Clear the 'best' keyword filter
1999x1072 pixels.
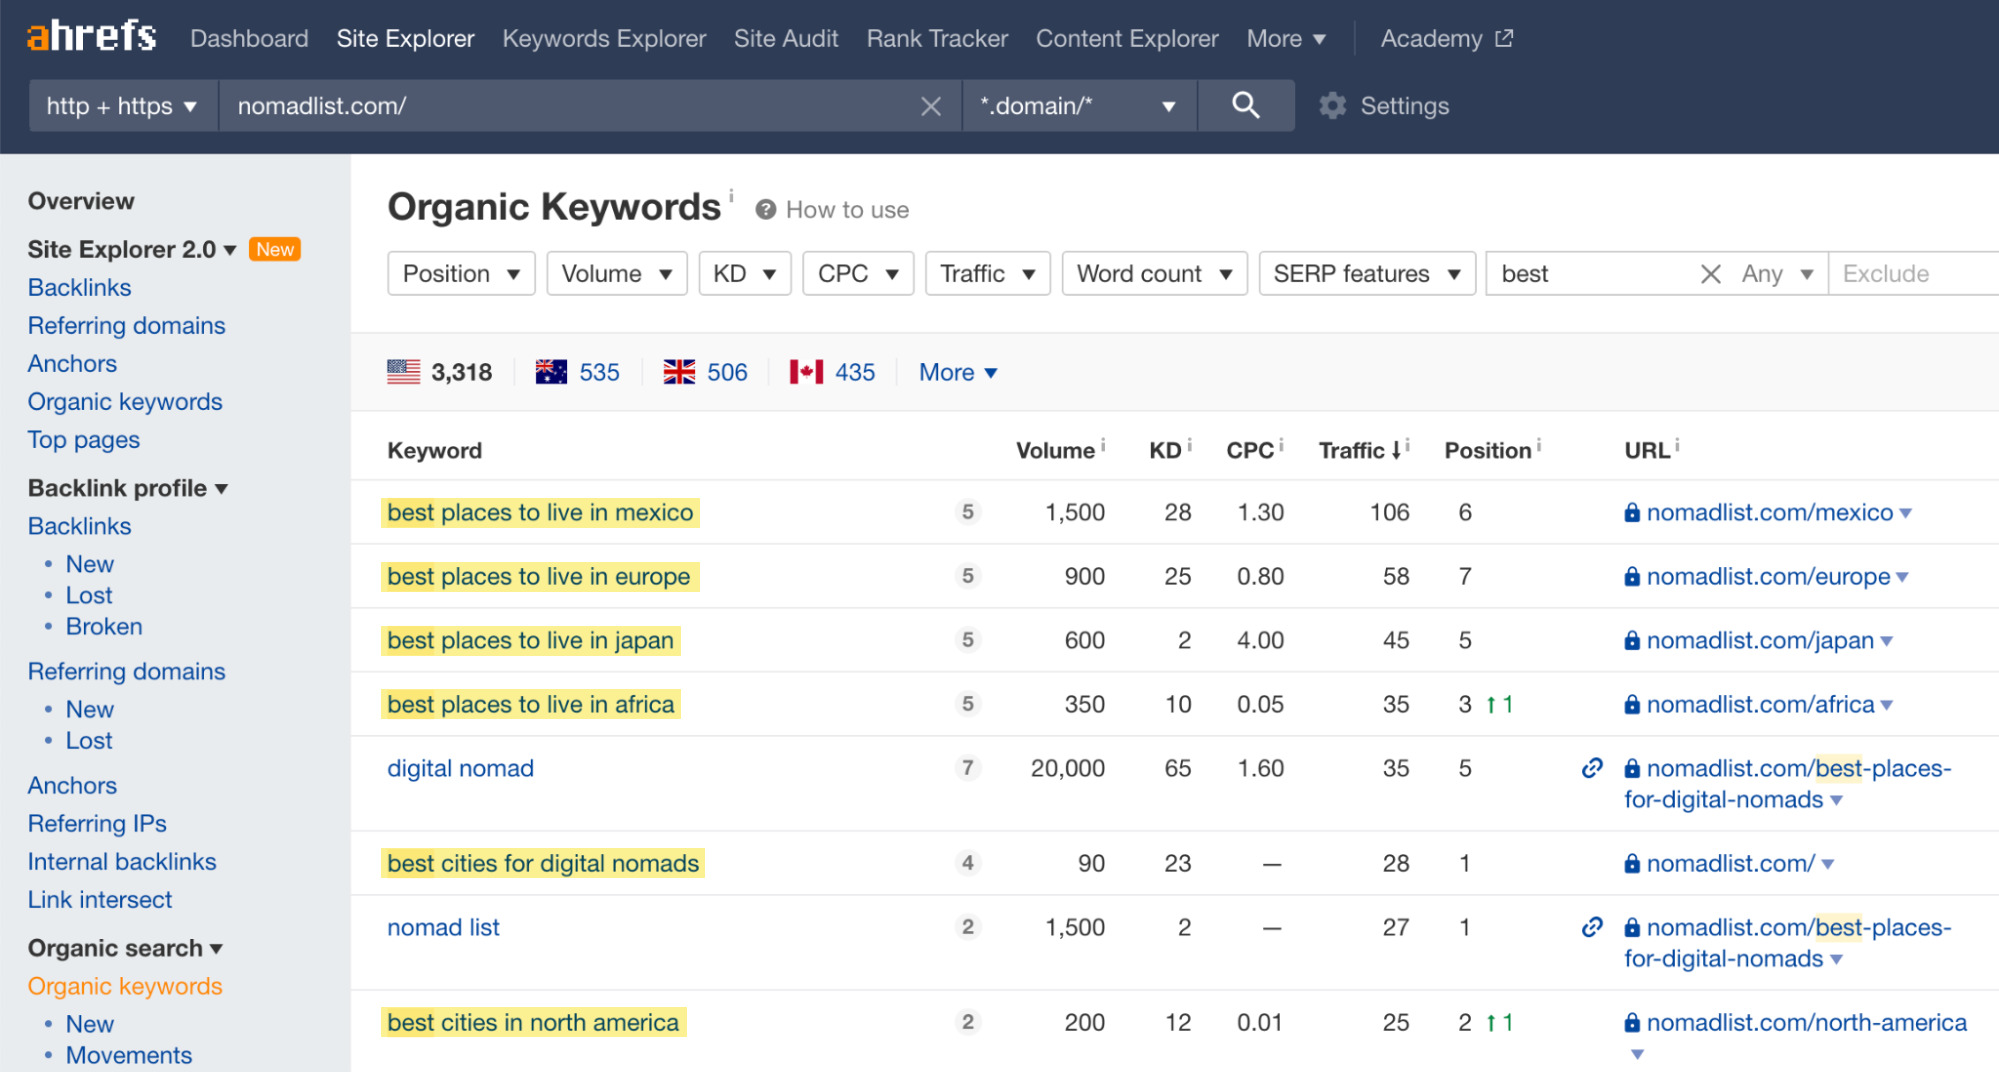tap(1710, 274)
